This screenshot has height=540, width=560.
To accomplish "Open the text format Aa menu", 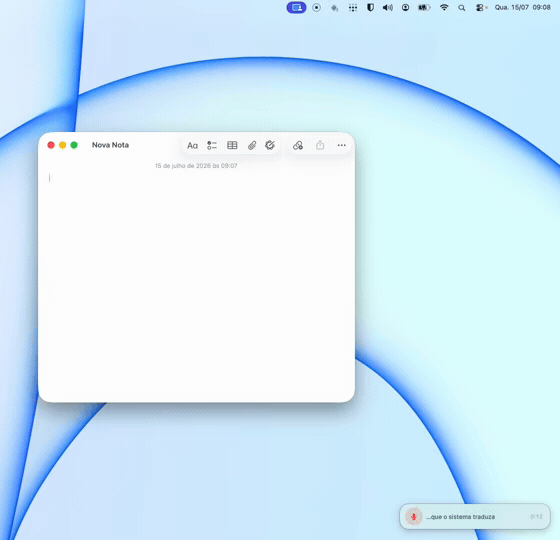I will pyautogui.click(x=192, y=145).
